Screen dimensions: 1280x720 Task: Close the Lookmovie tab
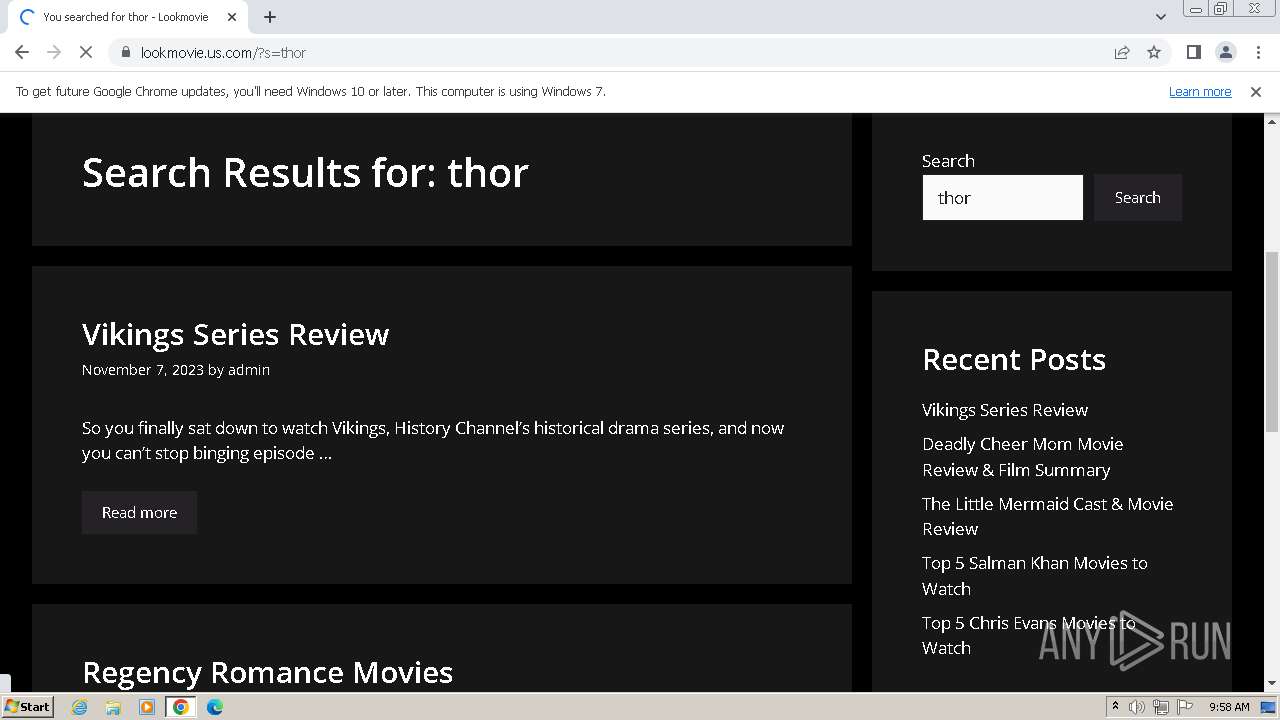pyautogui.click(x=232, y=17)
